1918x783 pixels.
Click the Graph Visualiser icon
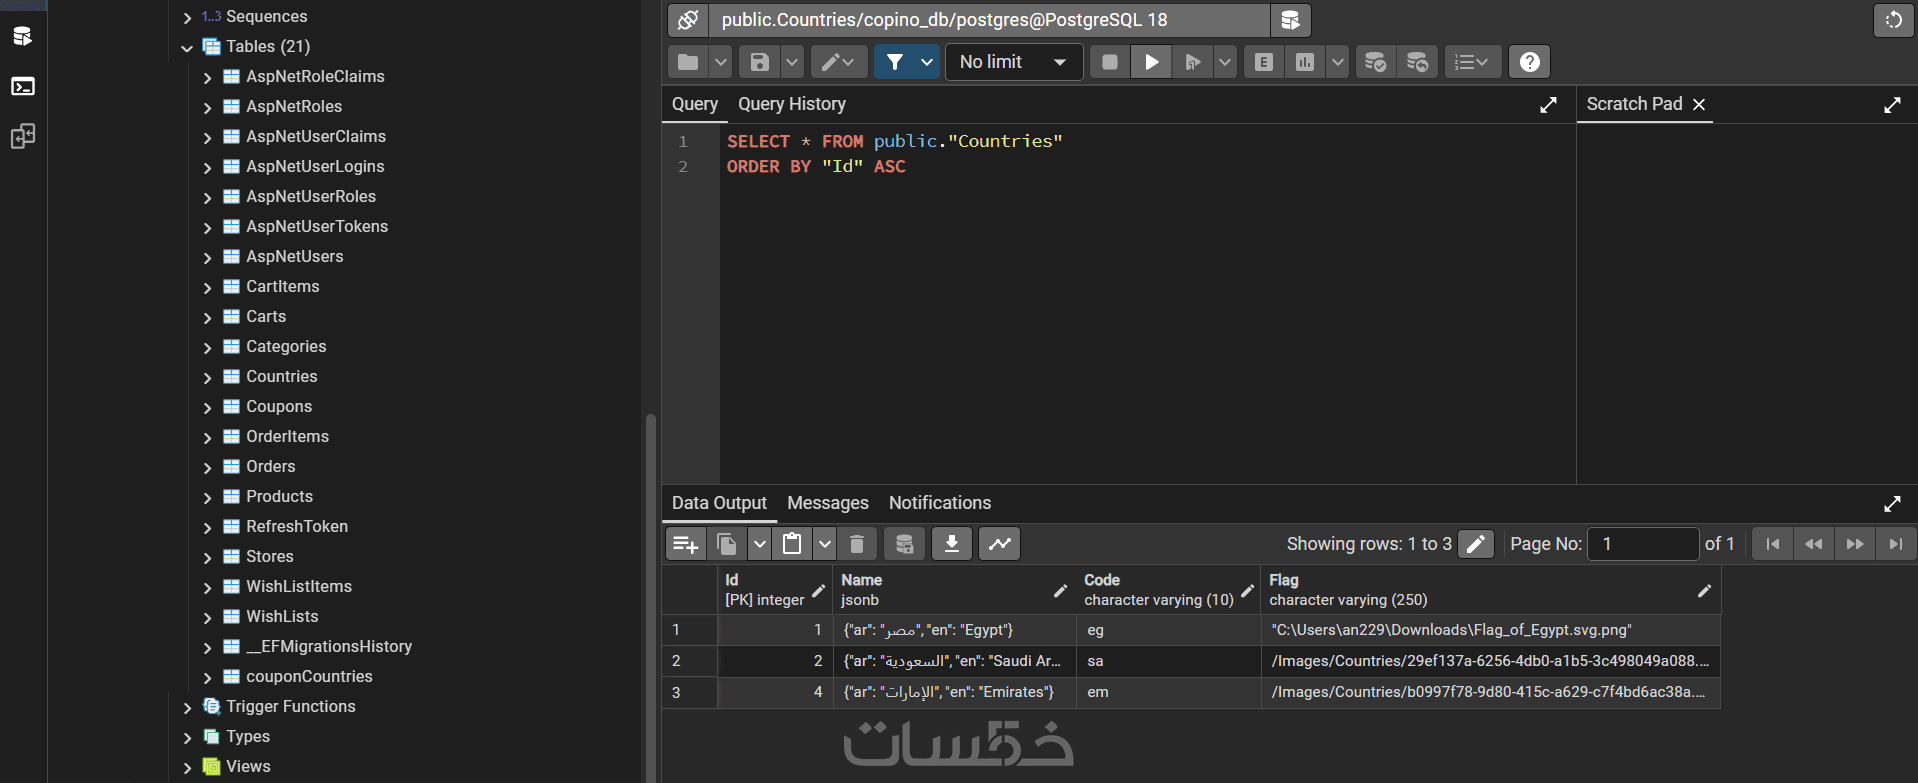pos(1000,544)
